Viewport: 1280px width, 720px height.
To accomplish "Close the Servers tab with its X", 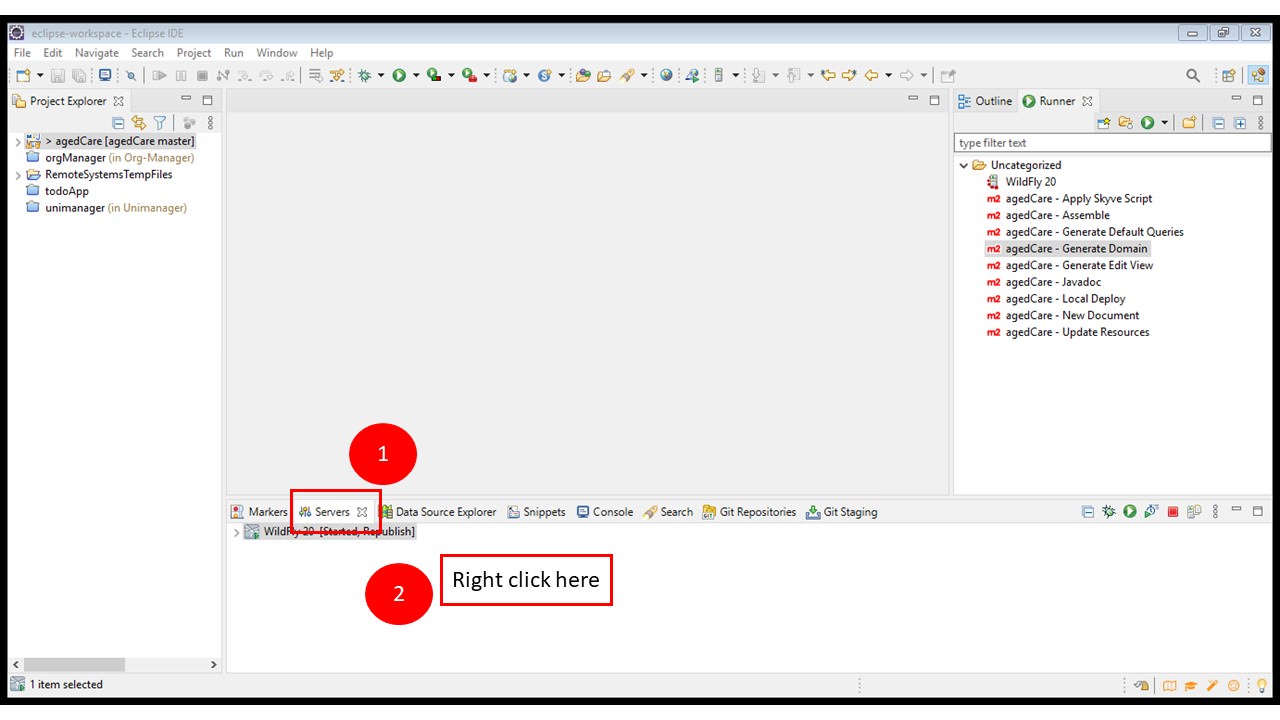I will (x=362, y=511).
